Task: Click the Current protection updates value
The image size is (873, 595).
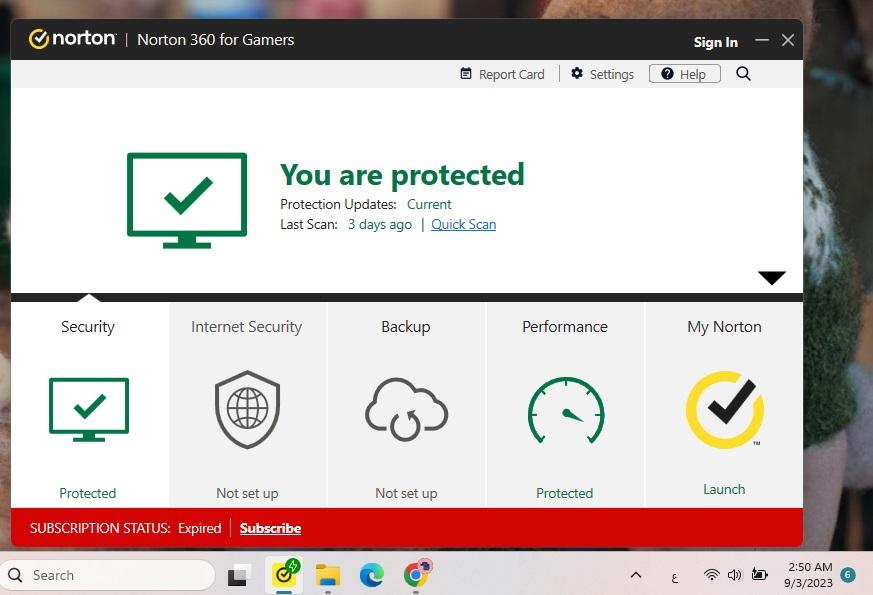Action: click(x=429, y=204)
